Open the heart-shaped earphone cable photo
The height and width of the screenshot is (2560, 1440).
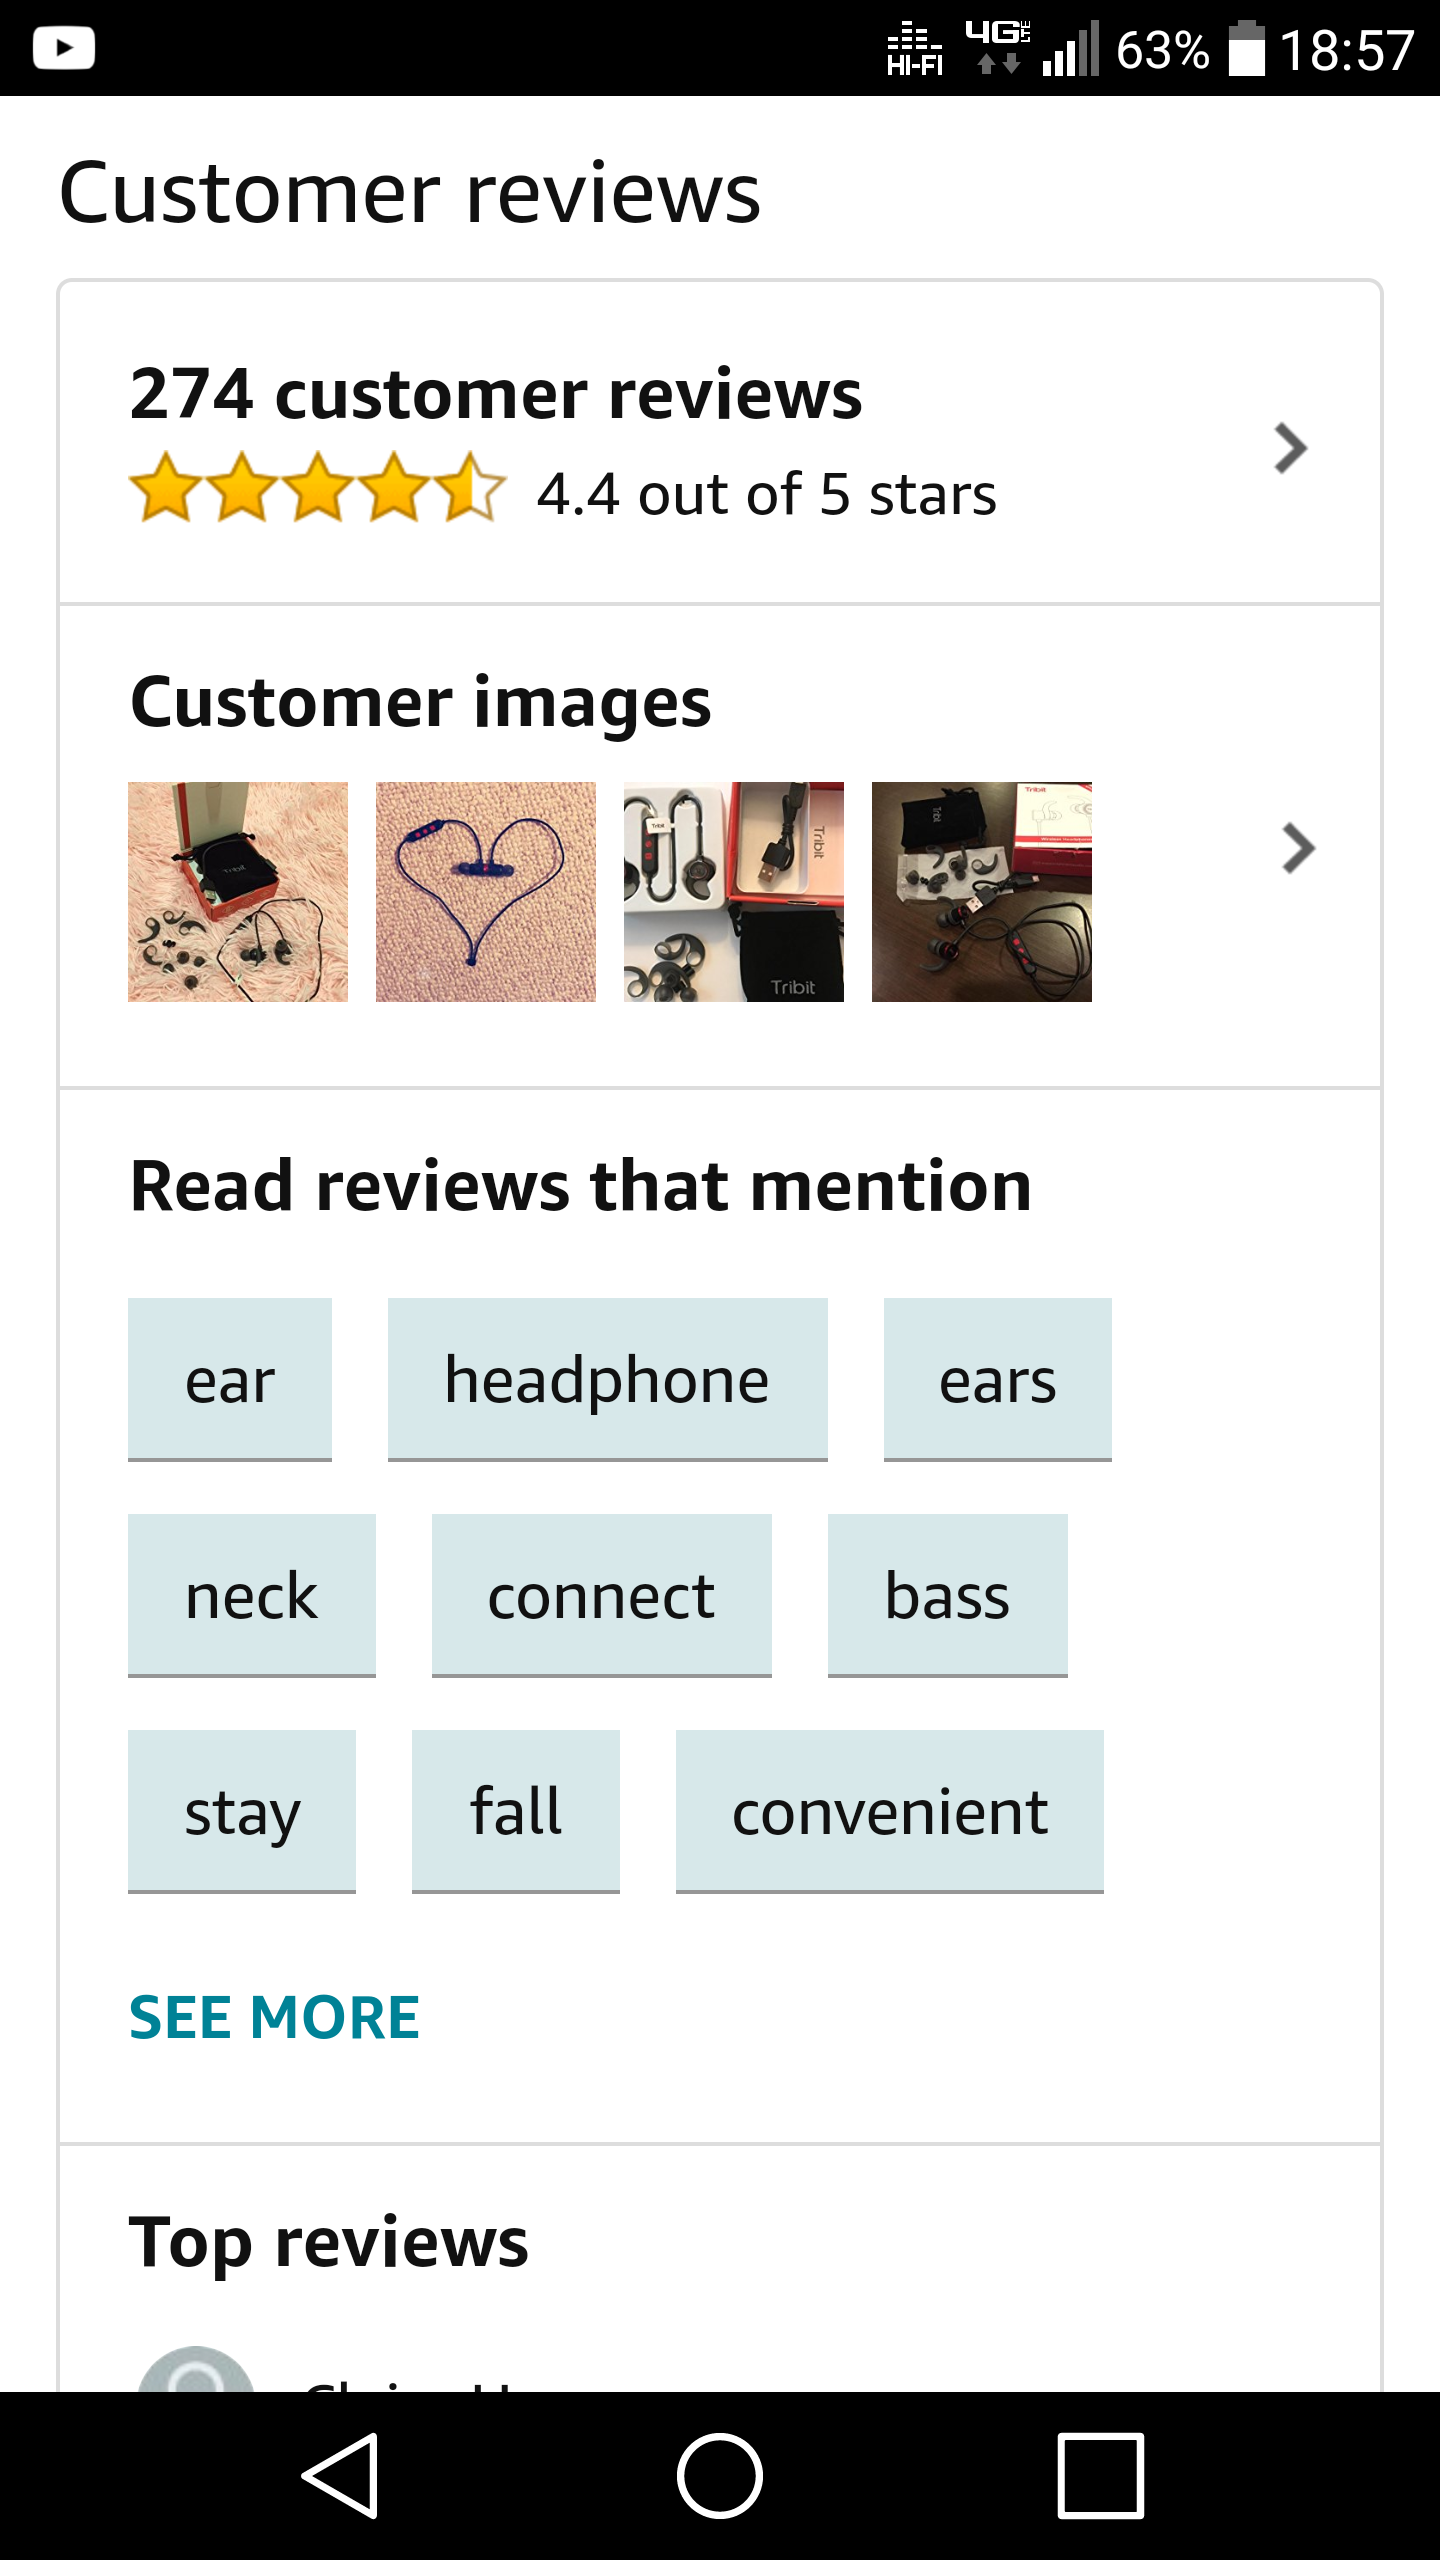486,892
